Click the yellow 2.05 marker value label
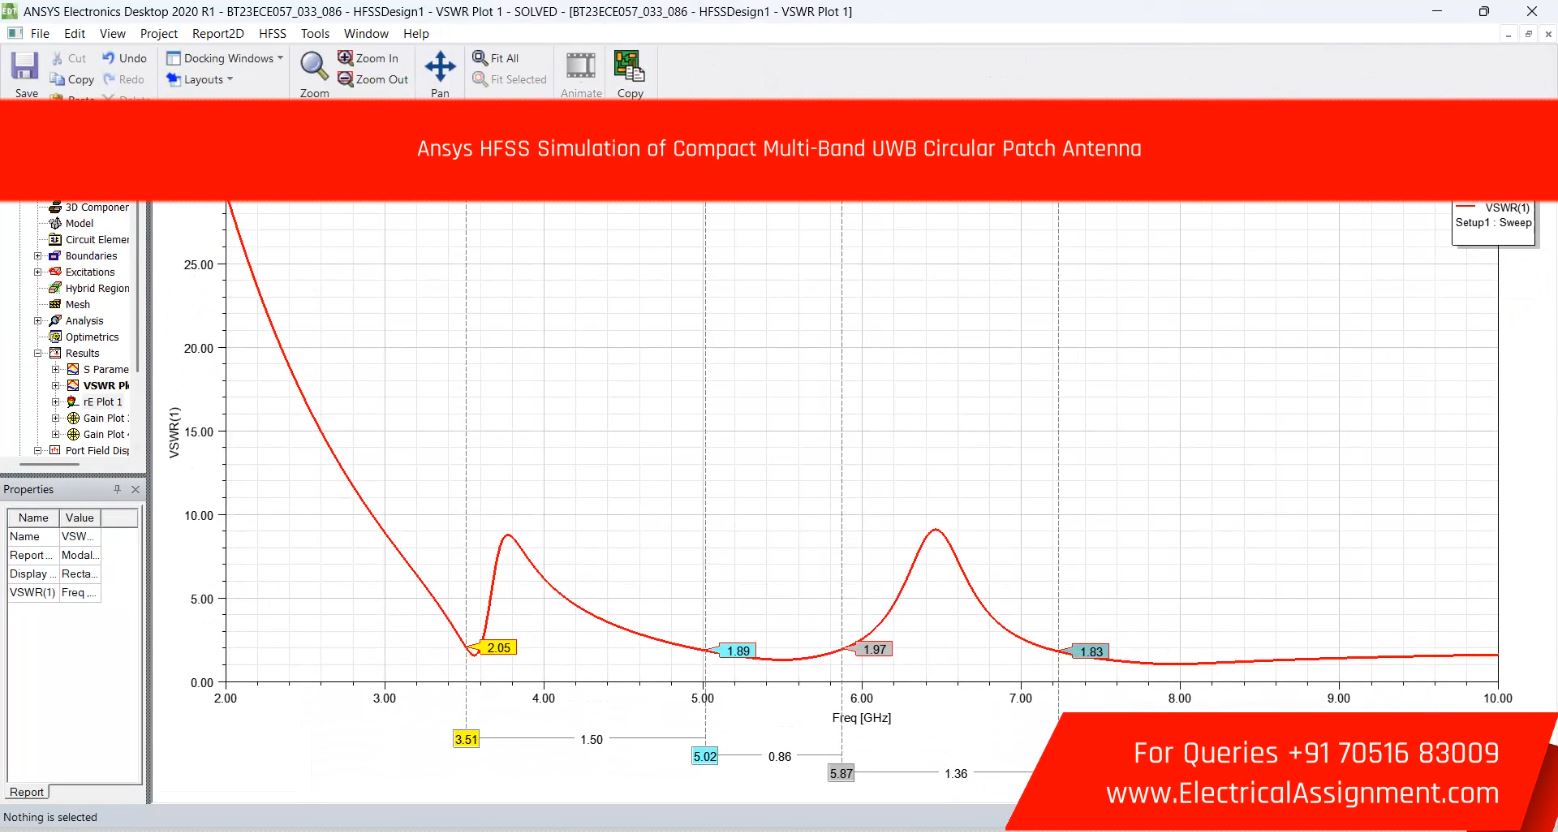The height and width of the screenshot is (832, 1558). (498, 648)
